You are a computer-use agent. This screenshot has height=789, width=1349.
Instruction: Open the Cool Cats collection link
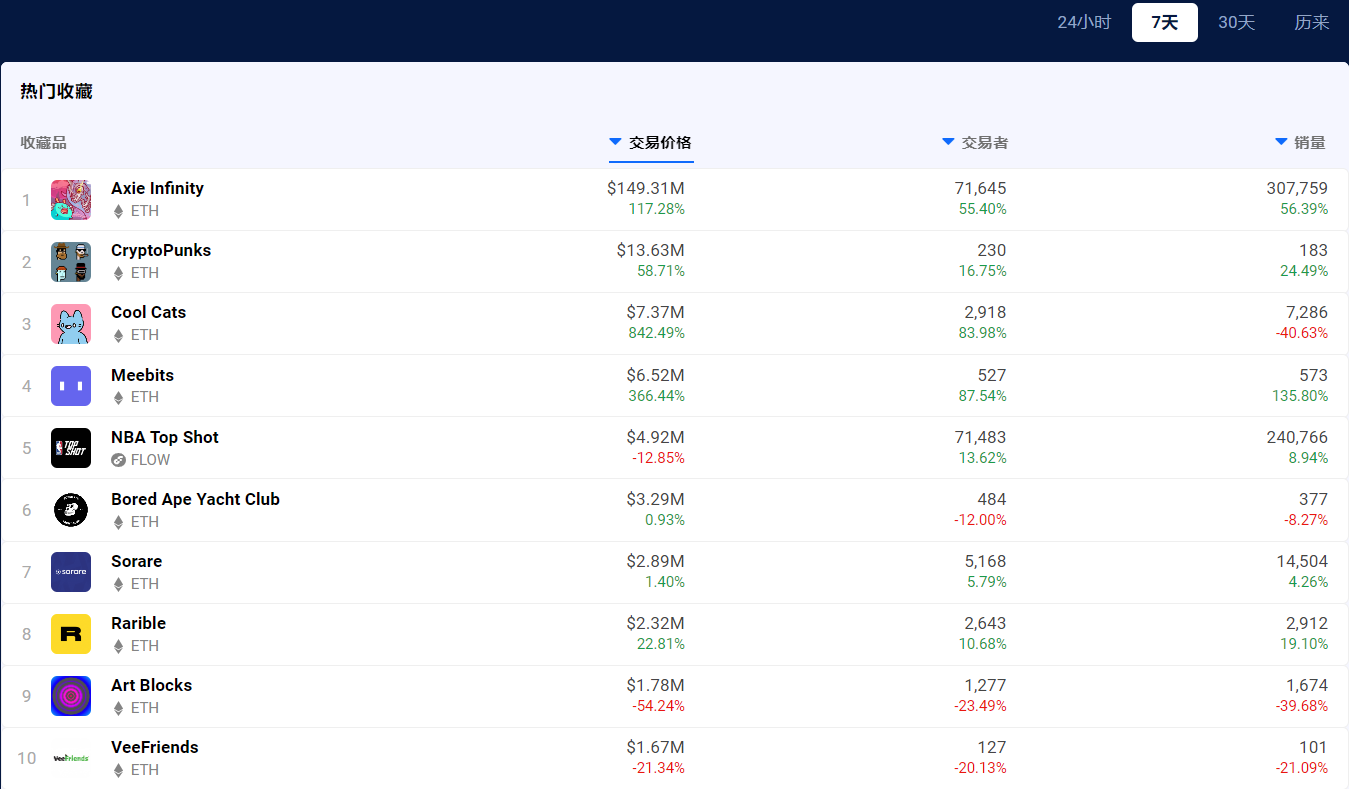[x=148, y=312]
